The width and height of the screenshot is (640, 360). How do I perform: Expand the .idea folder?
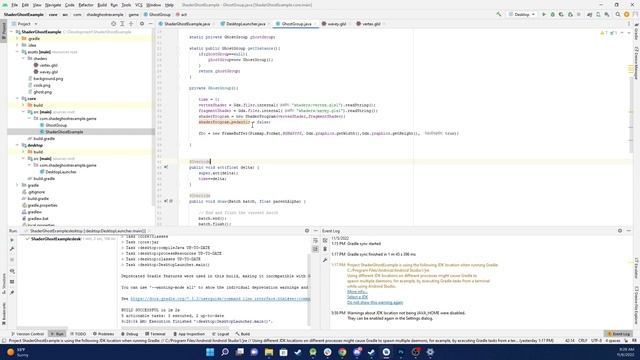tap(17, 45)
